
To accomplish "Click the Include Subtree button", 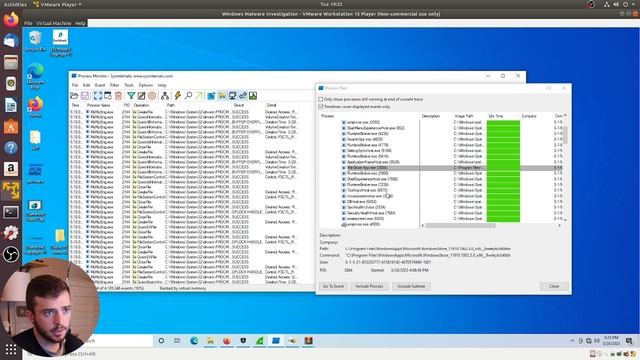I will [411, 286].
